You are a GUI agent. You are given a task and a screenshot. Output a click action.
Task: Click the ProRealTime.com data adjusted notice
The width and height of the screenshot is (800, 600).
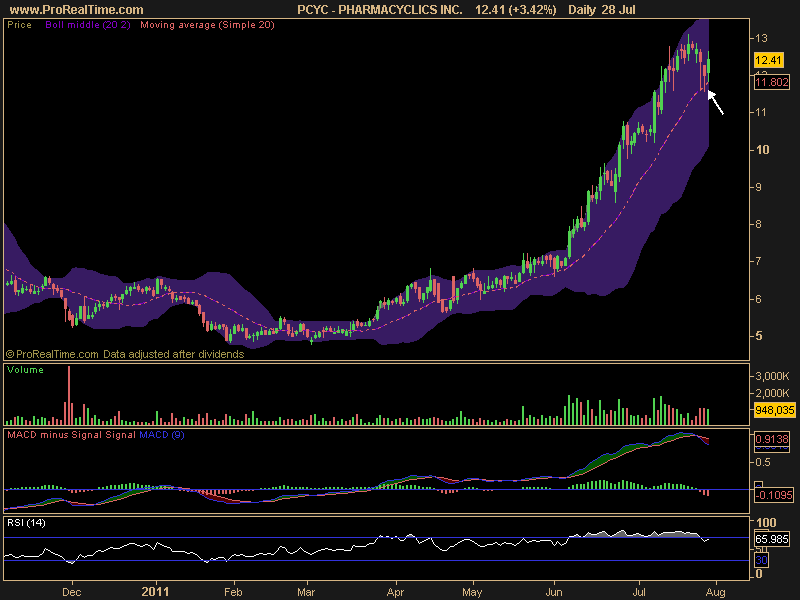(x=125, y=354)
